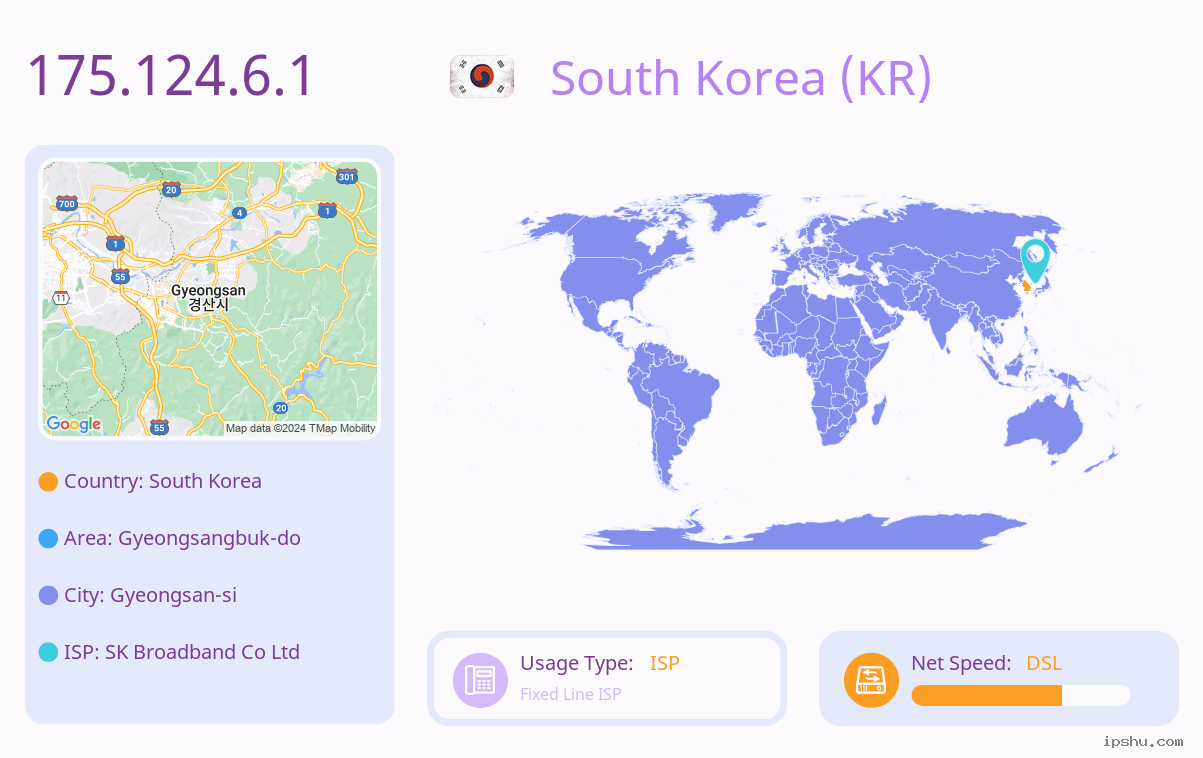Screen dimensions: 1203x758
Task: Click the Area: Gyeongsangbuk-do text
Action: pos(182,539)
